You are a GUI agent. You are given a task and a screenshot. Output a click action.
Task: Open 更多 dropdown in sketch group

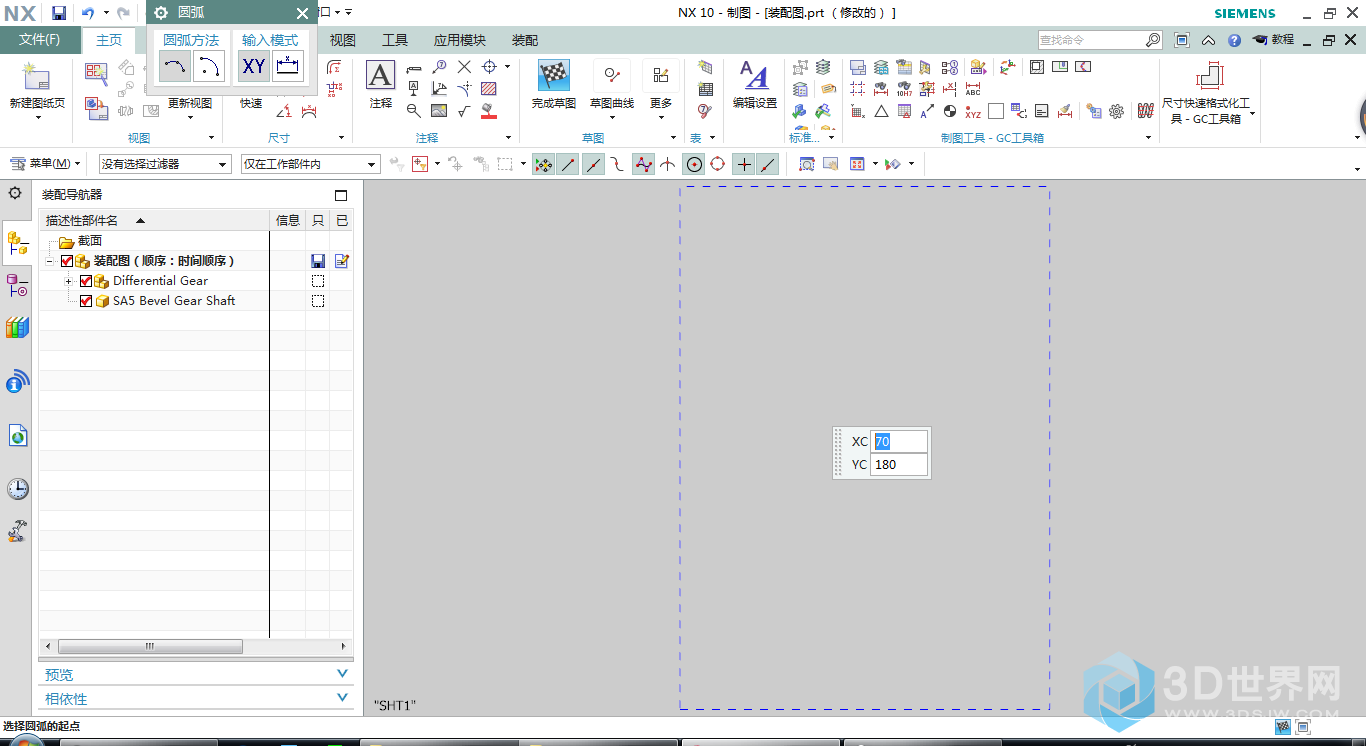click(x=661, y=90)
